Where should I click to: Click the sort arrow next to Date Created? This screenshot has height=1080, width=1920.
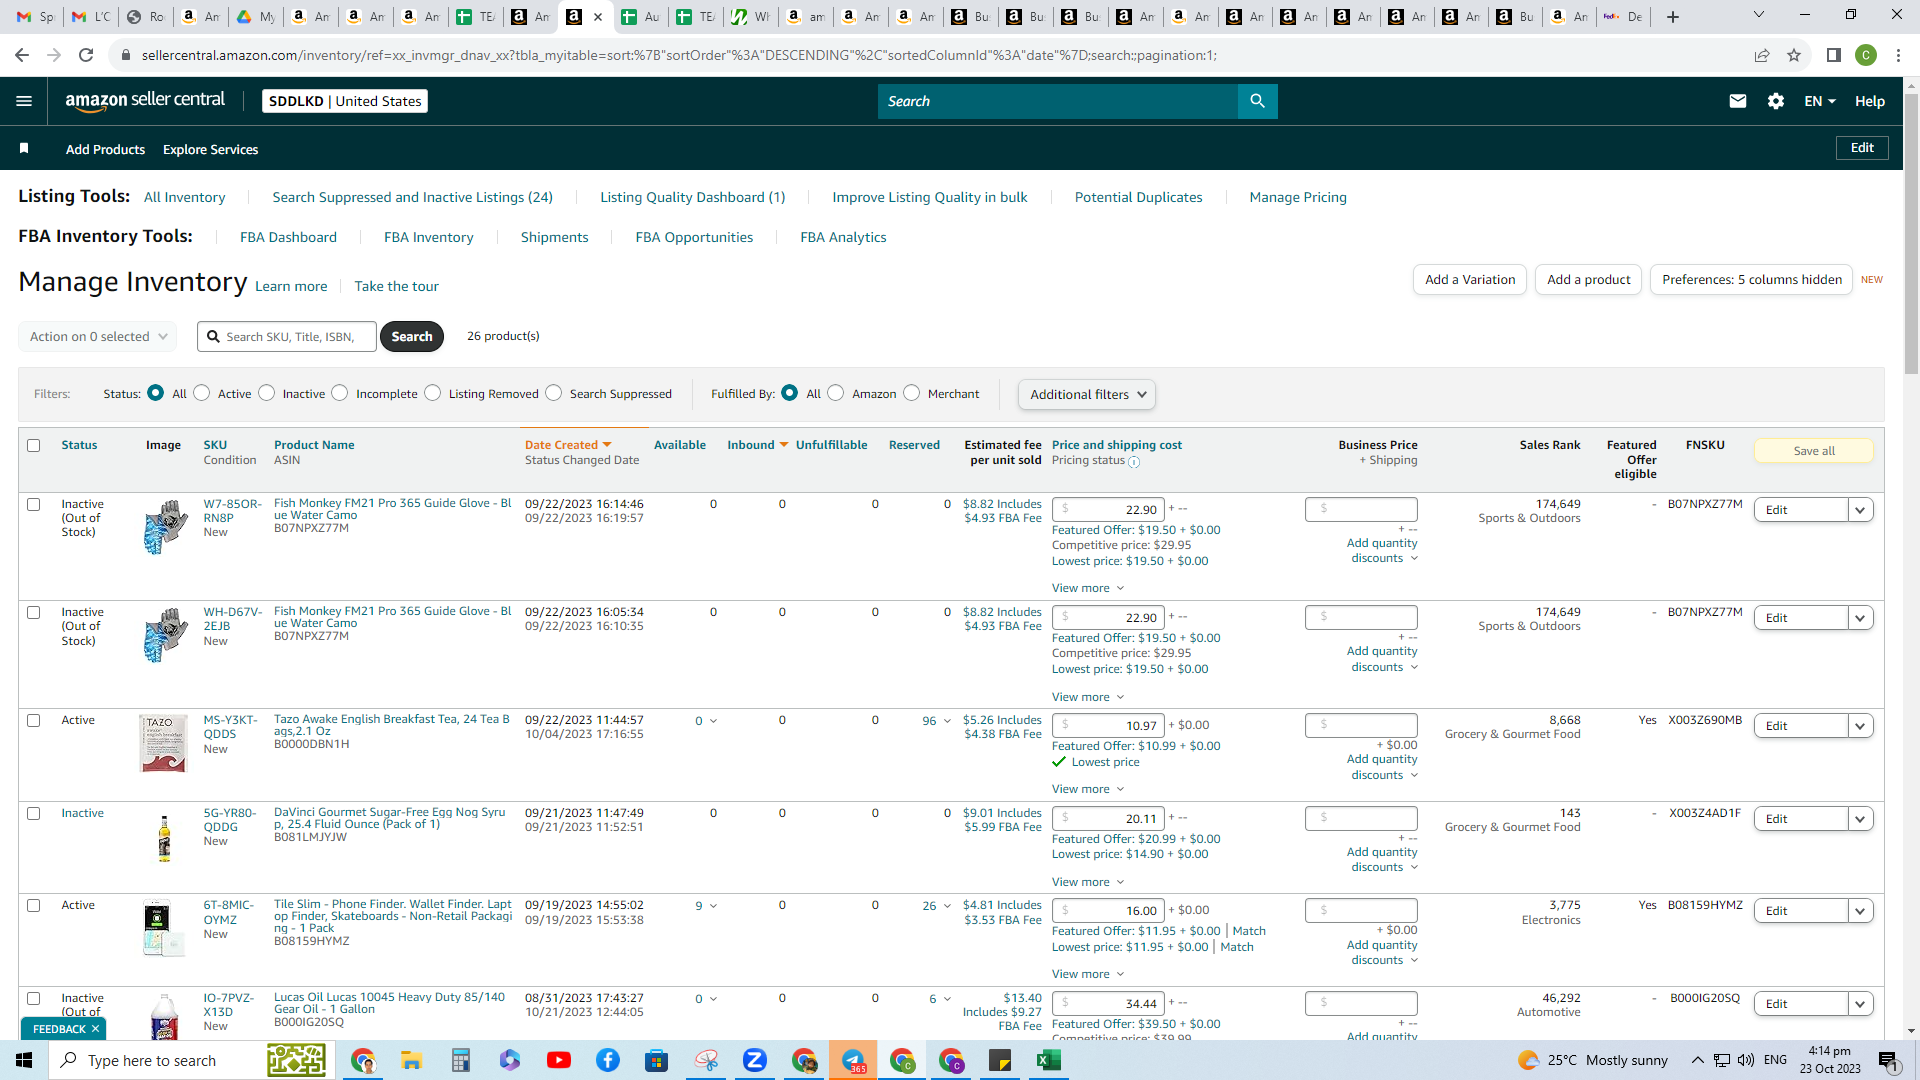point(607,445)
